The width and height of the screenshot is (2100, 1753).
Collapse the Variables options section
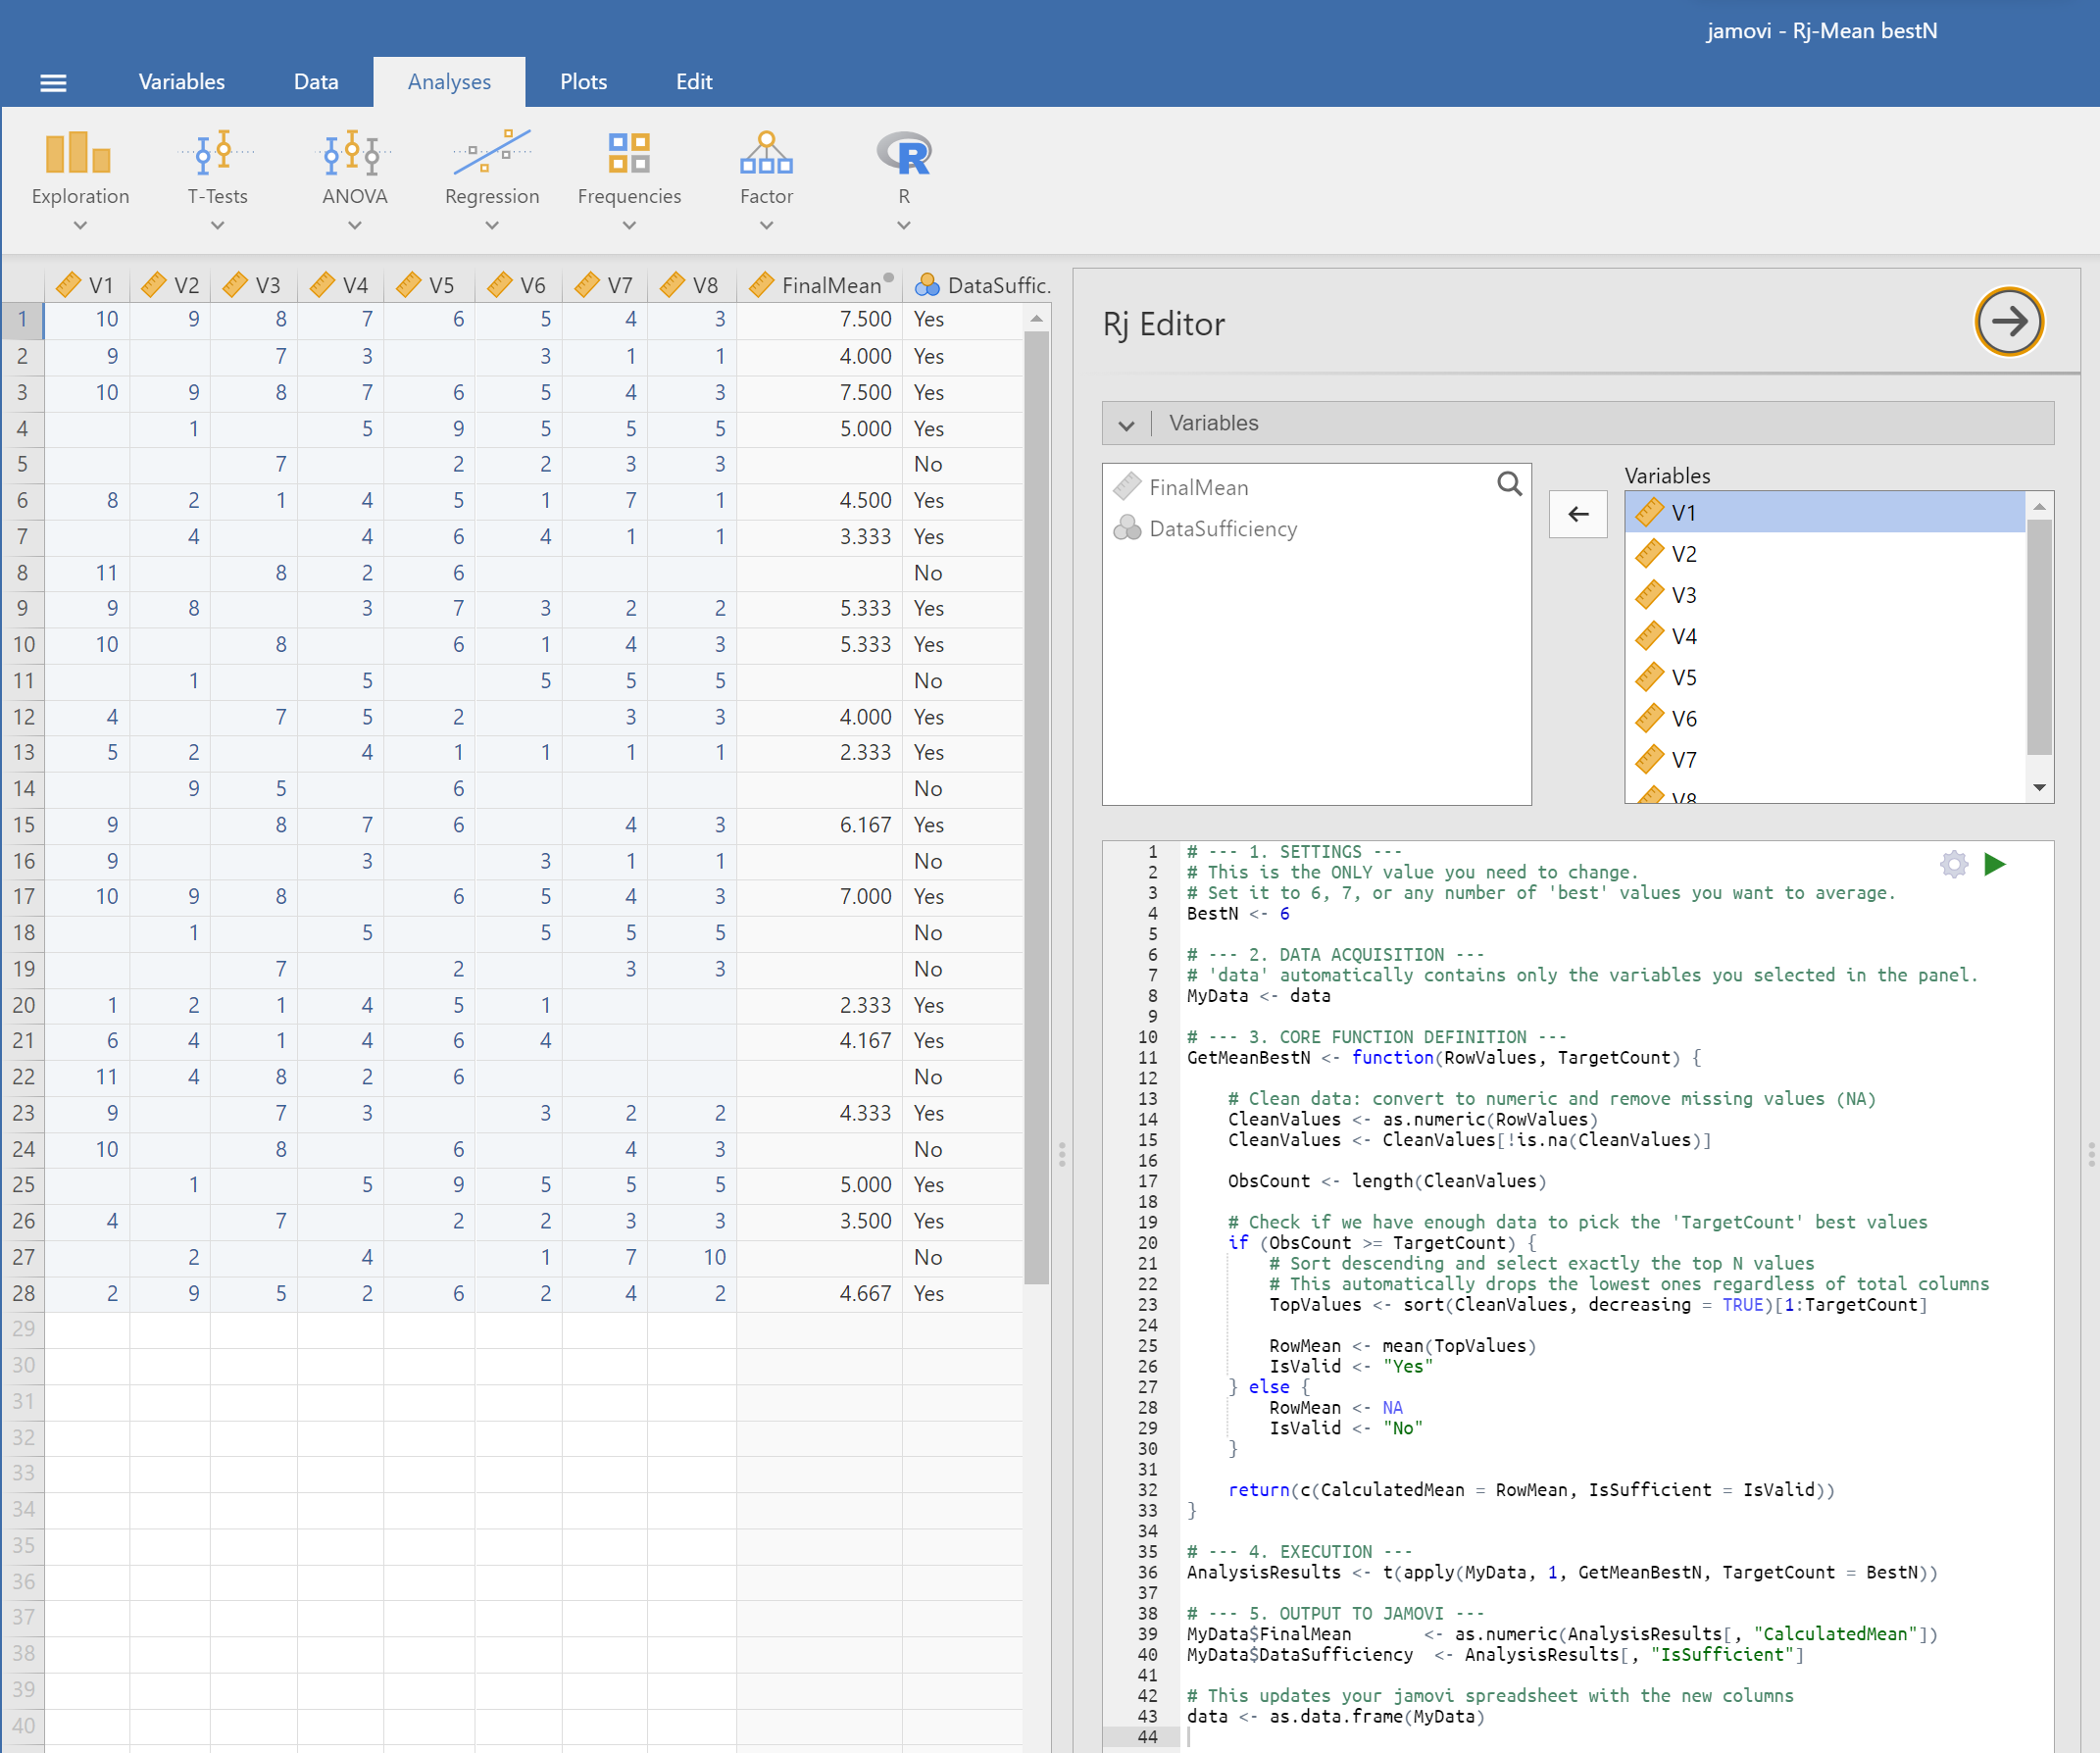pyautogui.click(x=1126, y=424)
